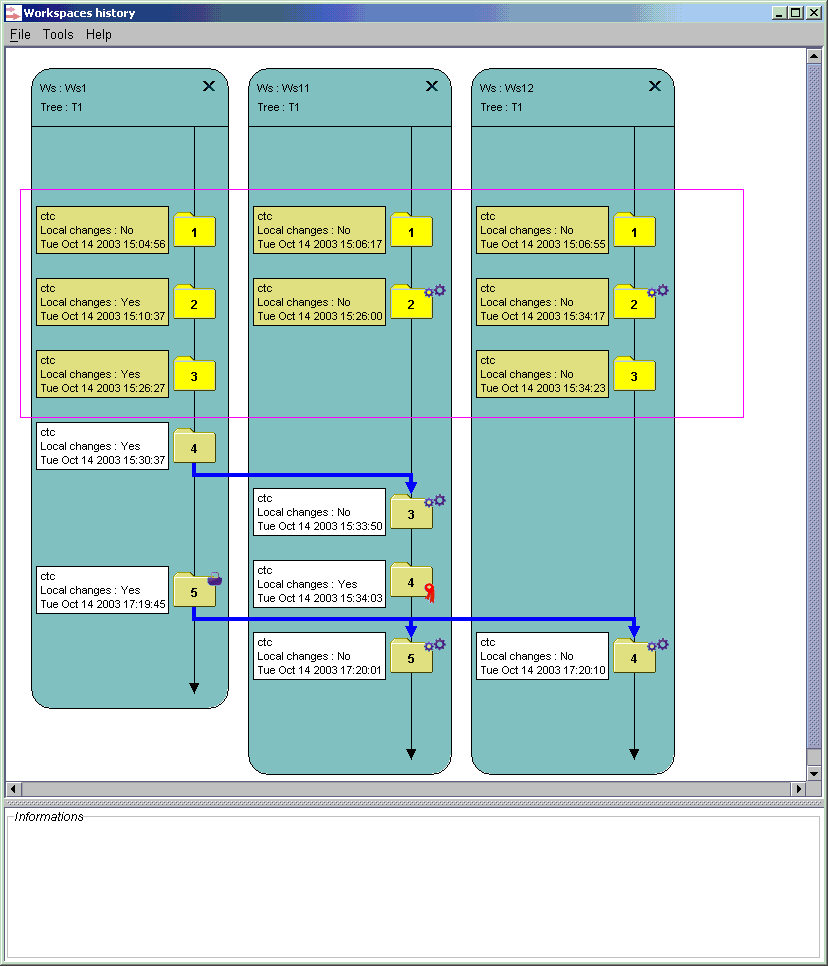Select folder 3 in workspace Ws1
828x966 pixels.
[194, 374]
